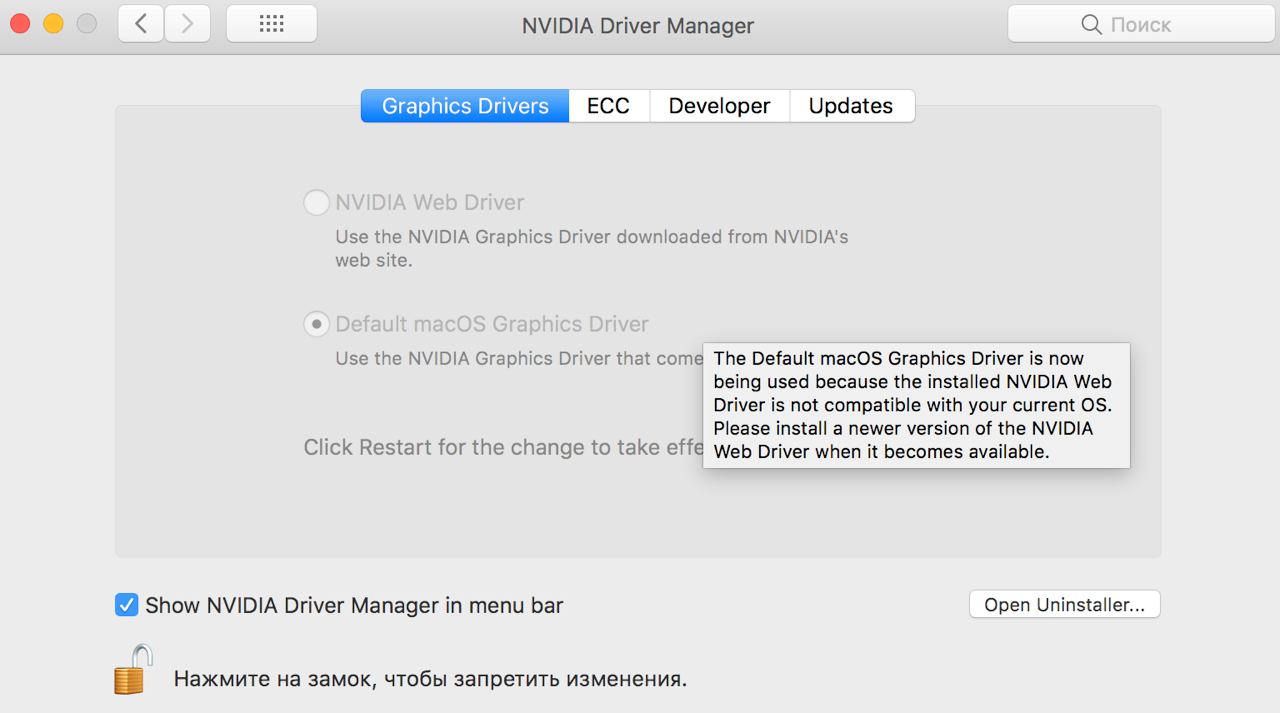Open the Updates tab

tap(852, 106)
